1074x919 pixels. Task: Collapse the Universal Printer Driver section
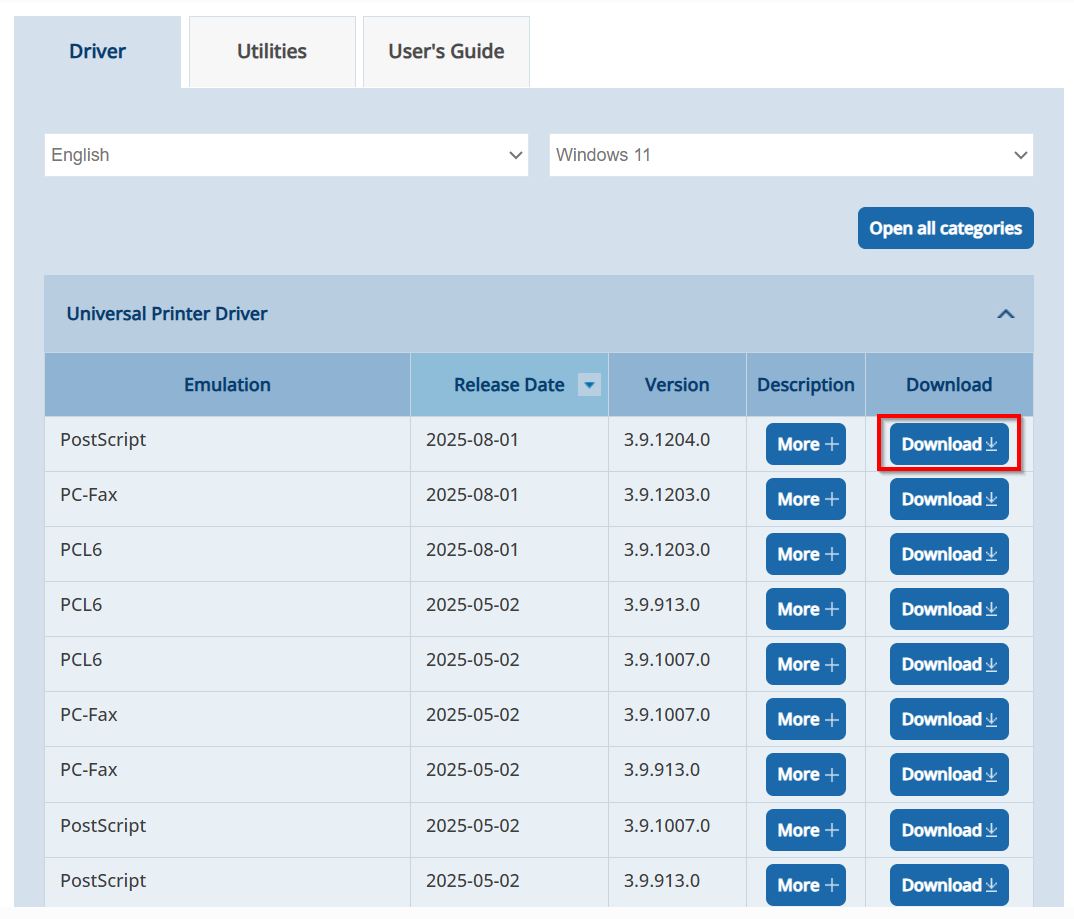tap(1005, 314)
